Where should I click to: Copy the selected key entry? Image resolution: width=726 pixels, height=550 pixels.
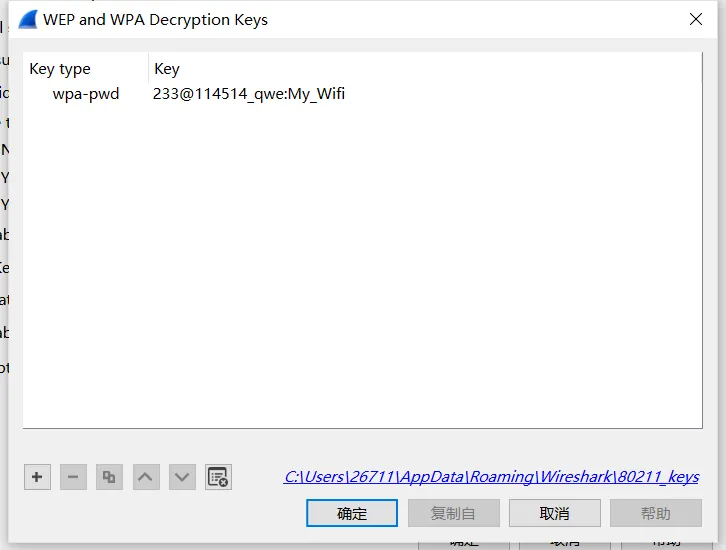(x=109, y=477)
